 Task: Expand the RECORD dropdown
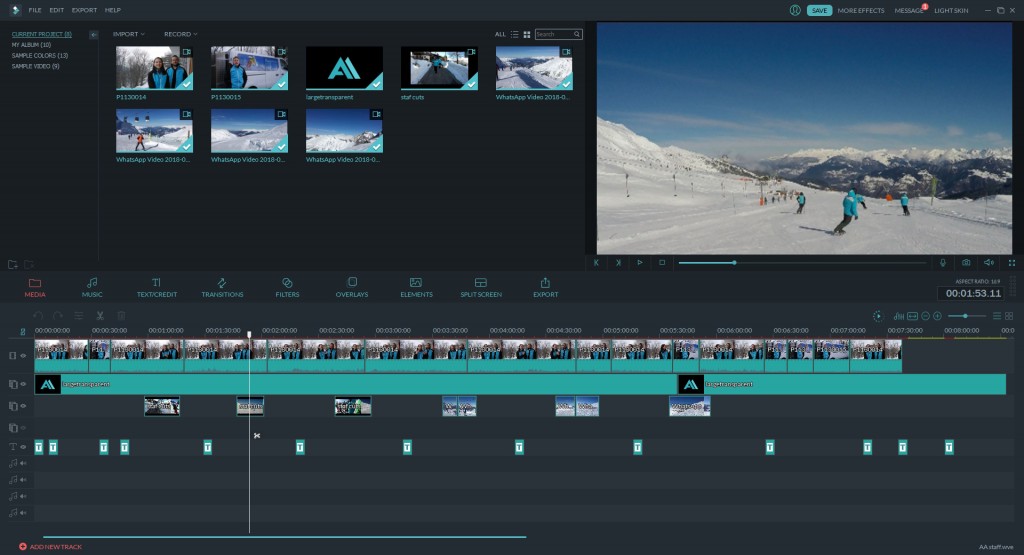click(x=180, y=34)
